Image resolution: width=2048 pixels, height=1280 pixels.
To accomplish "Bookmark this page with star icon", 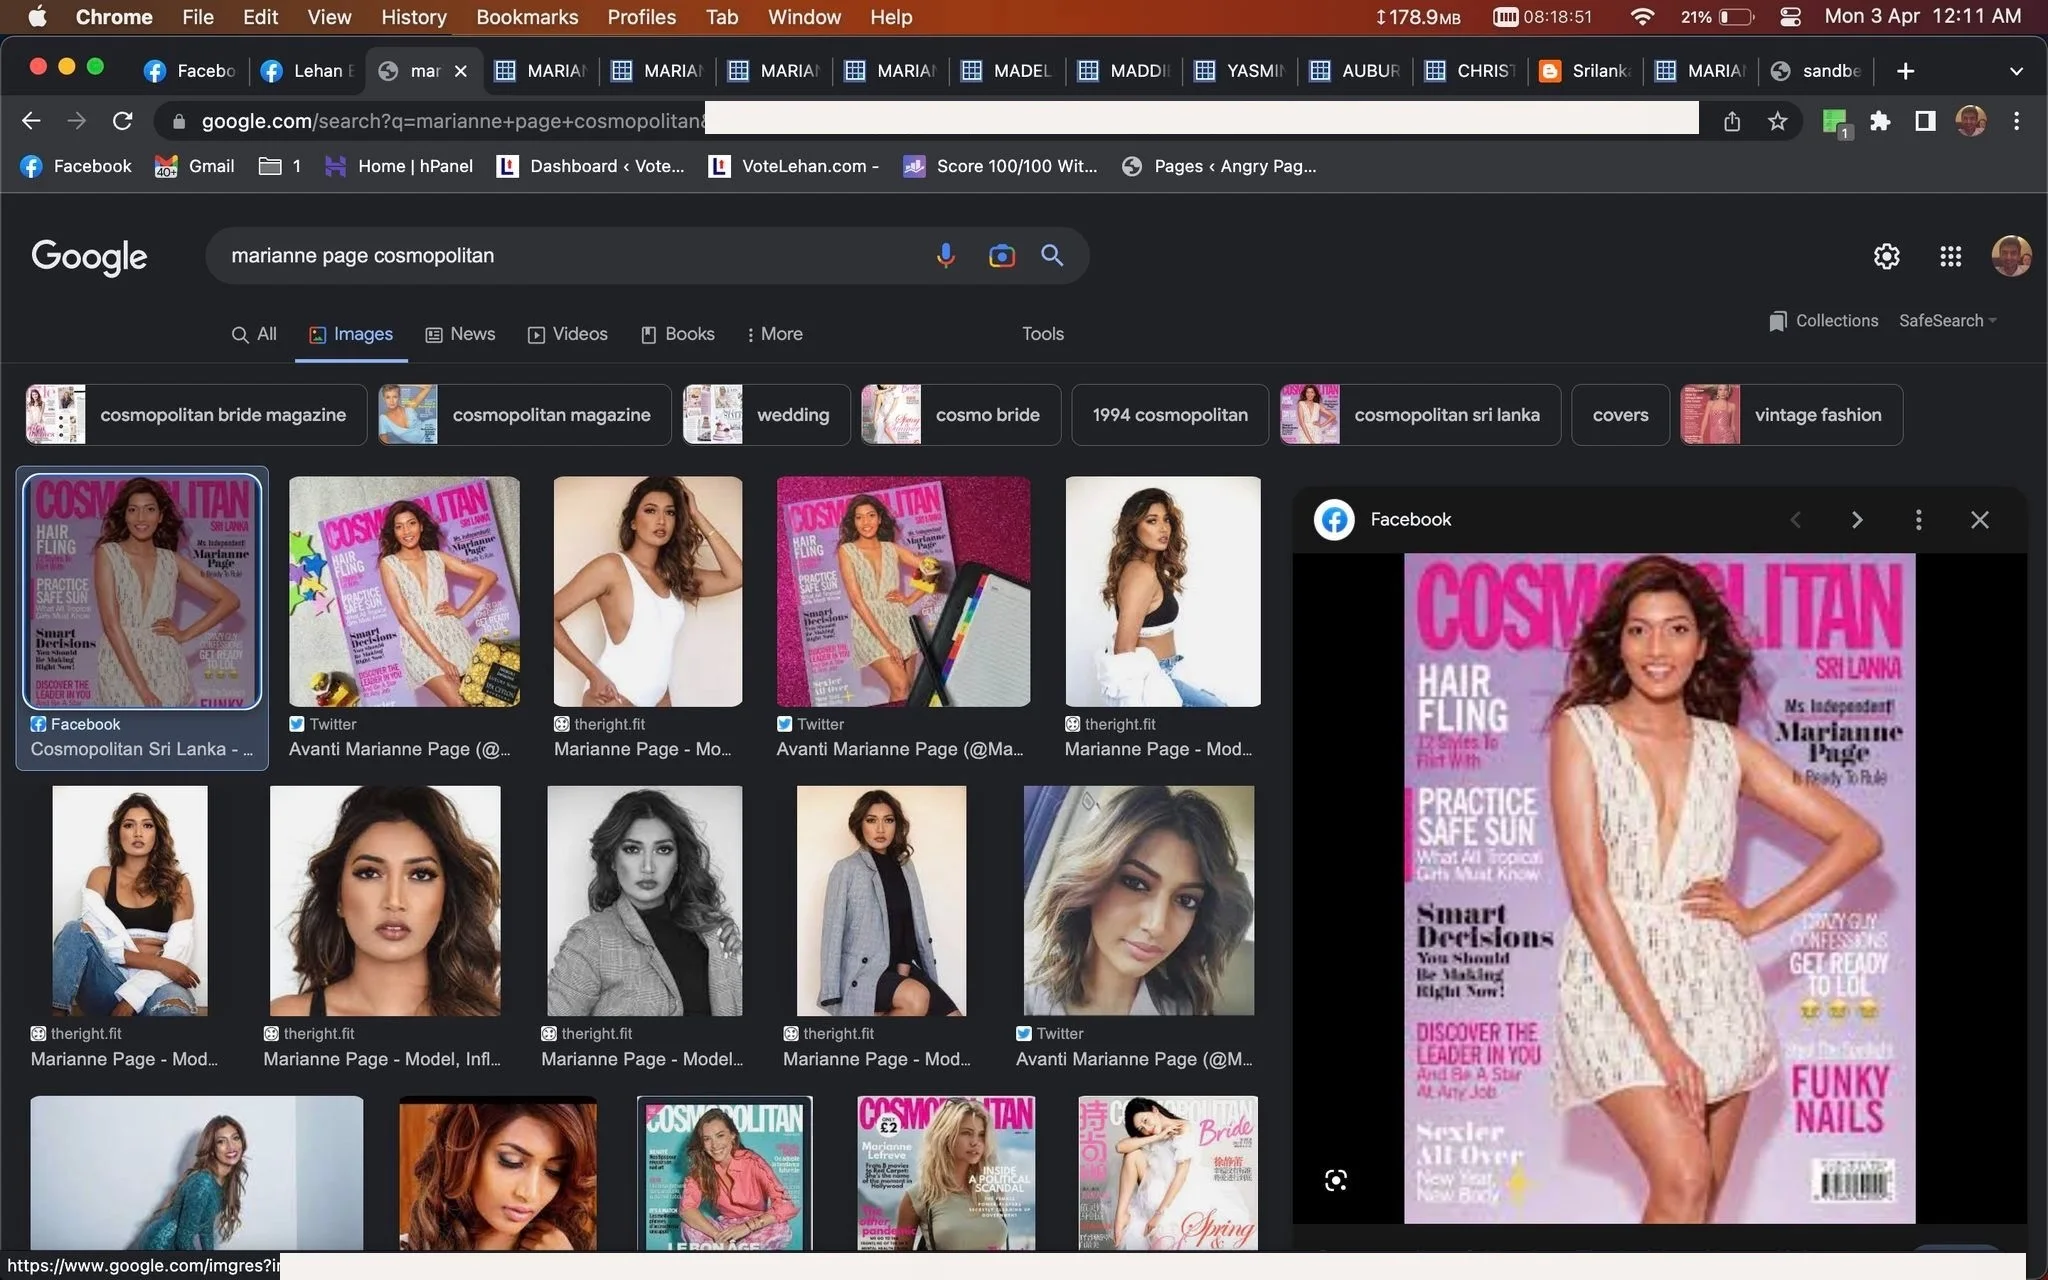I will coord(1777,121).
